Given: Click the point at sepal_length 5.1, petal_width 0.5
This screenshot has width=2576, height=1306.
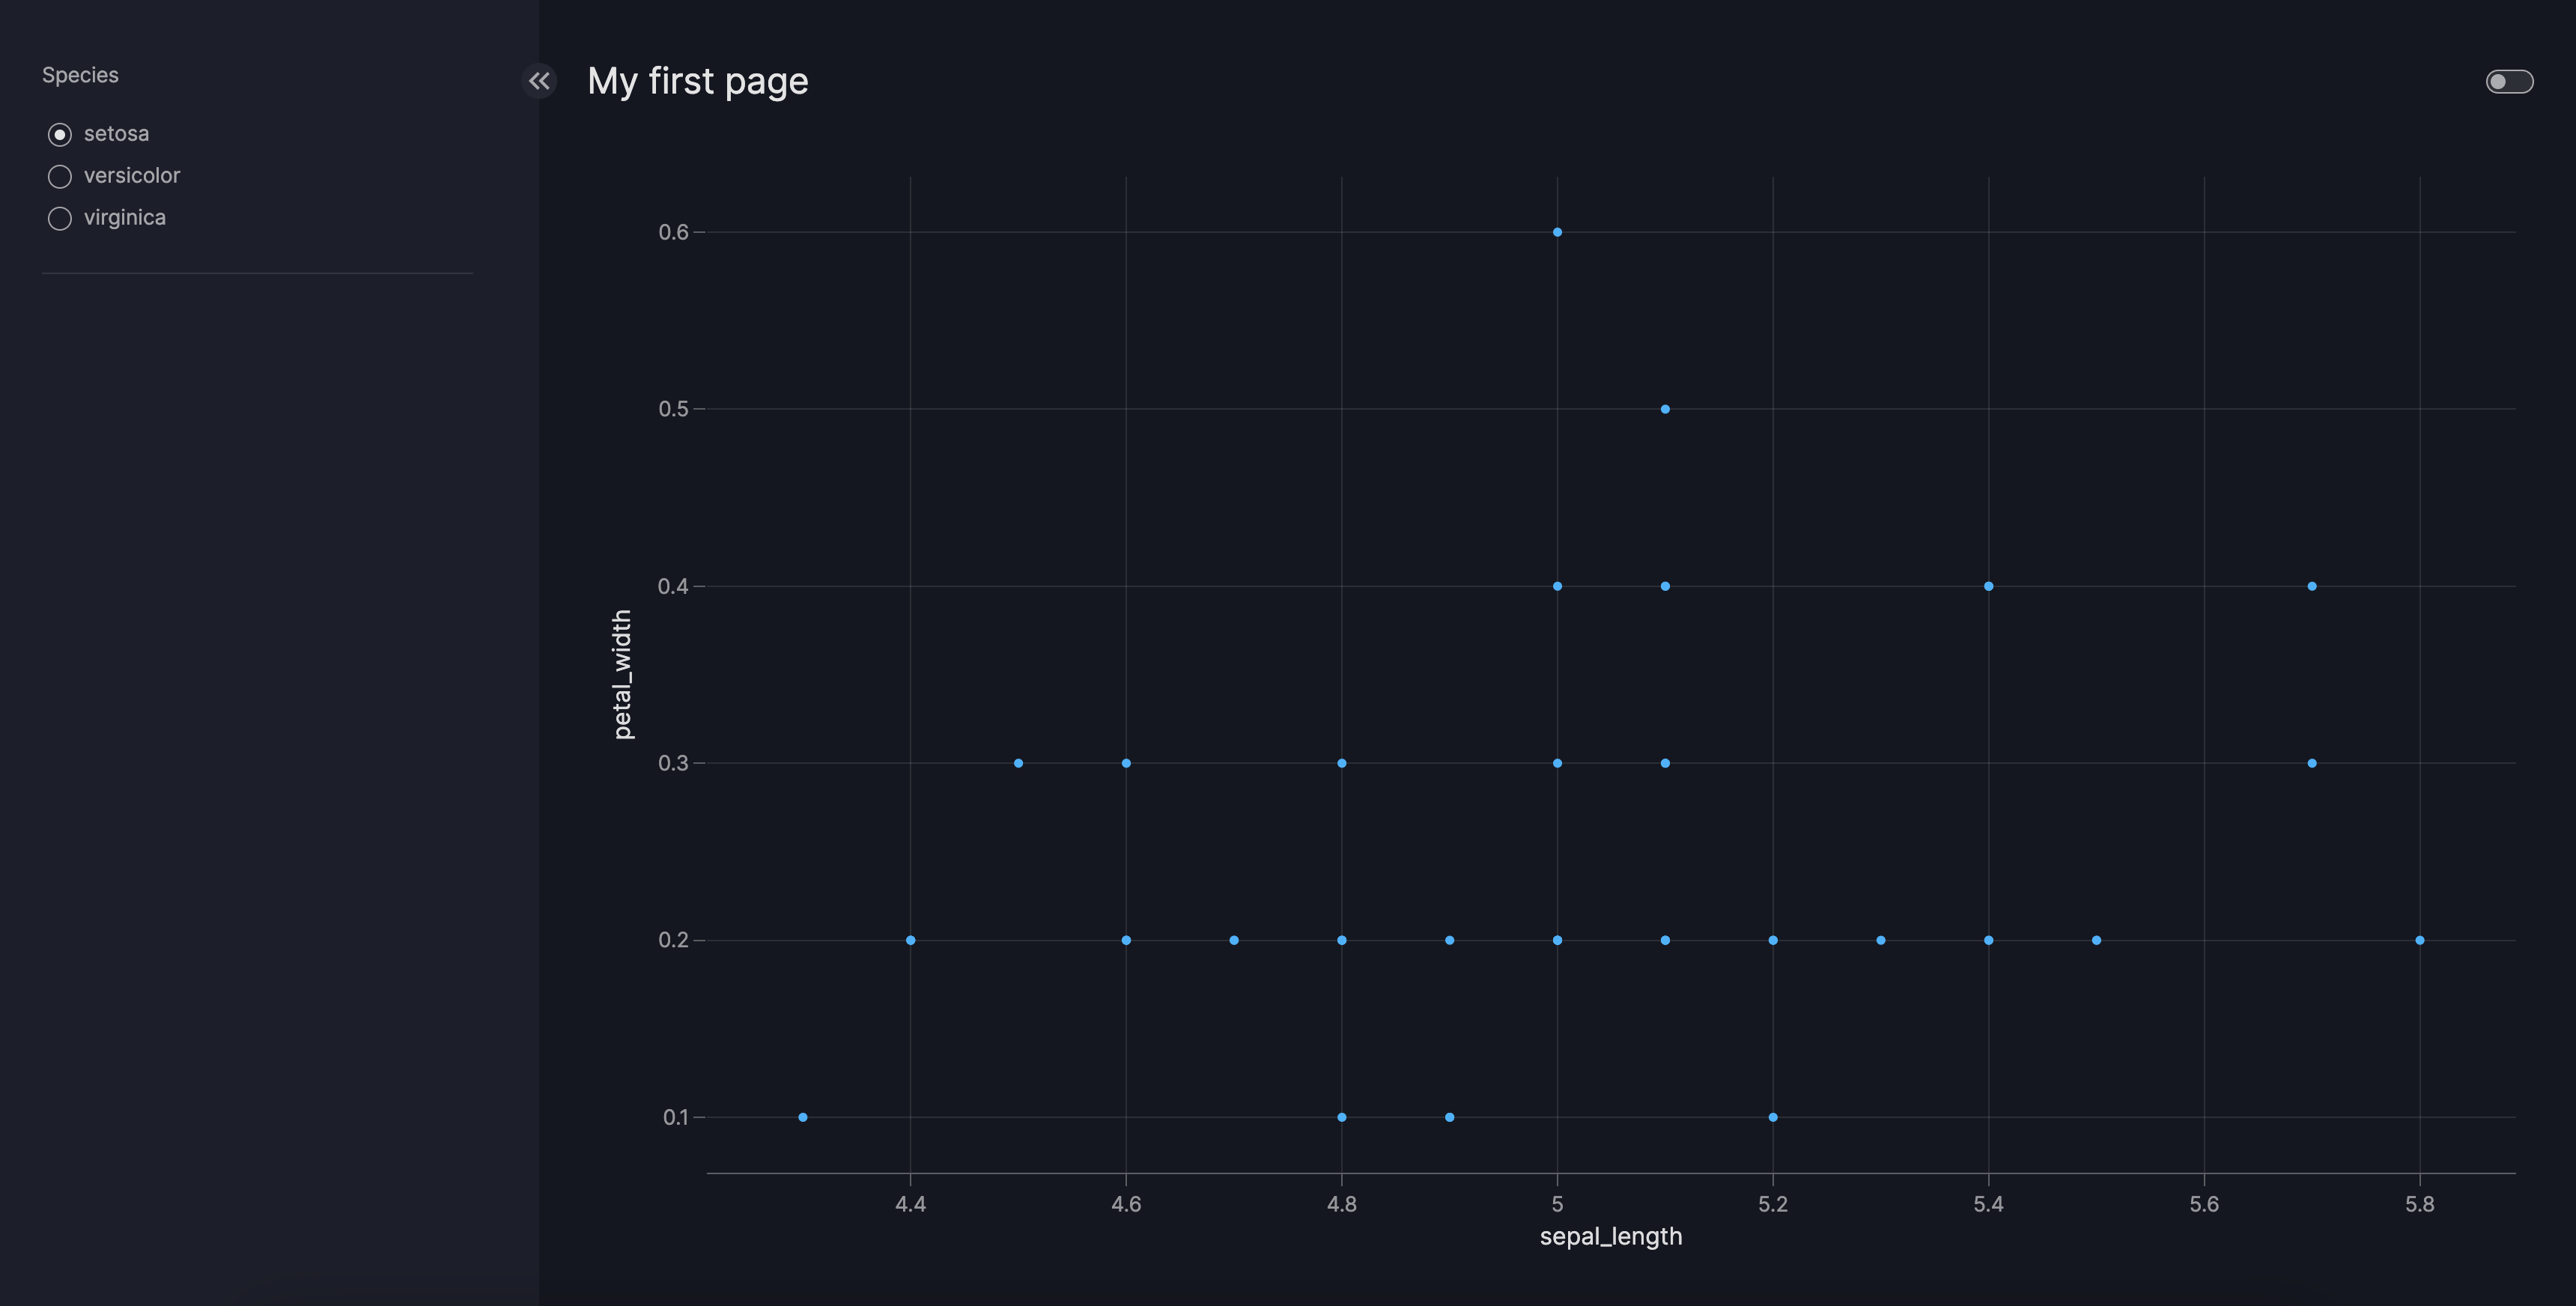Looking at the screenshot, I should tap(1665, 409).
